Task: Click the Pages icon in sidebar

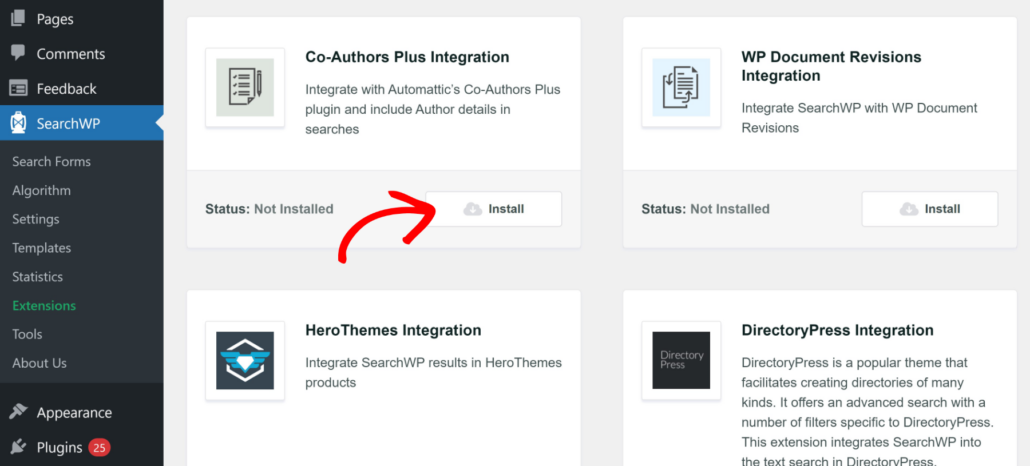Action: 18,18
